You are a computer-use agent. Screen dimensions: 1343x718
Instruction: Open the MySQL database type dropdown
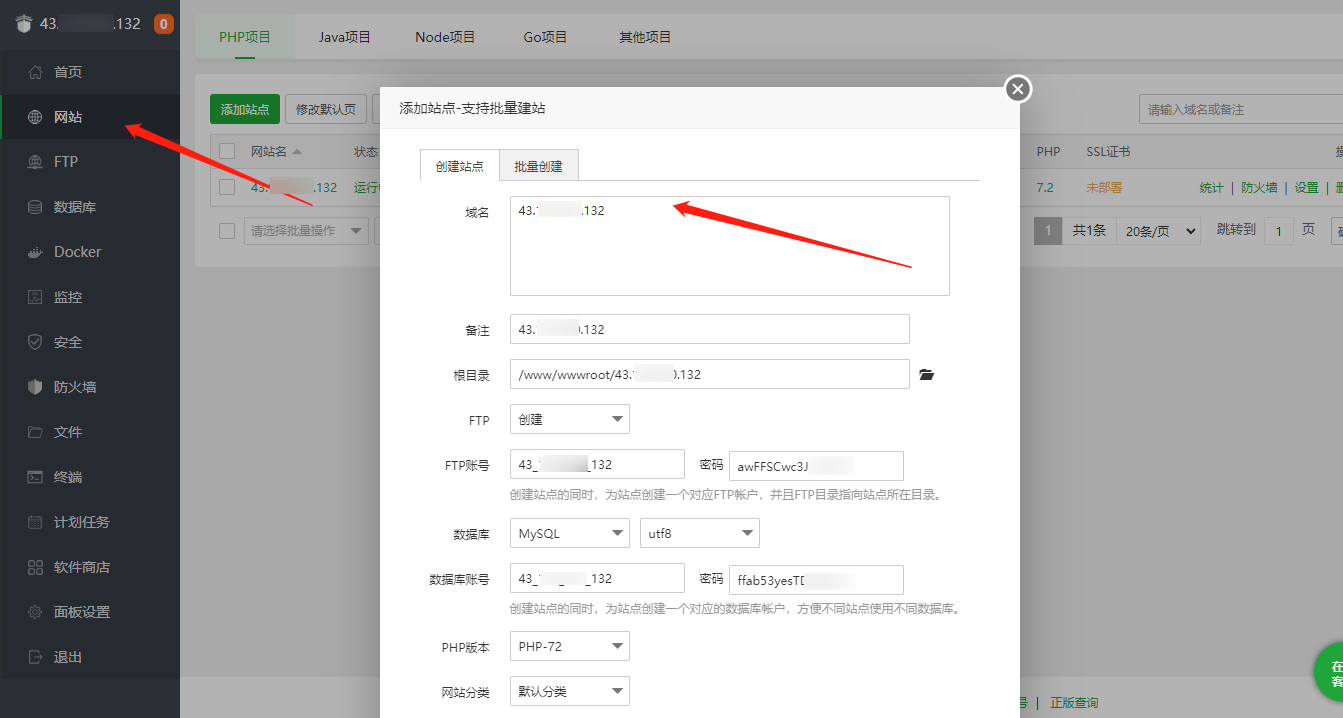pyautogui.click(x=569, y=534)
